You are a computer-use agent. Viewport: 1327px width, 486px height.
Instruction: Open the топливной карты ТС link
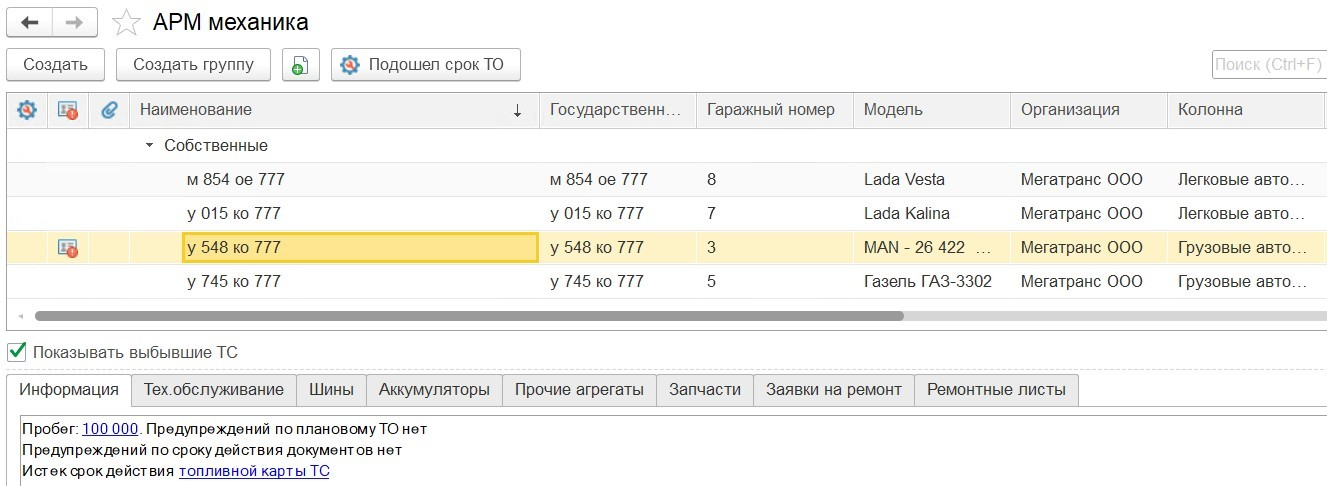click(x=254, y=471)
